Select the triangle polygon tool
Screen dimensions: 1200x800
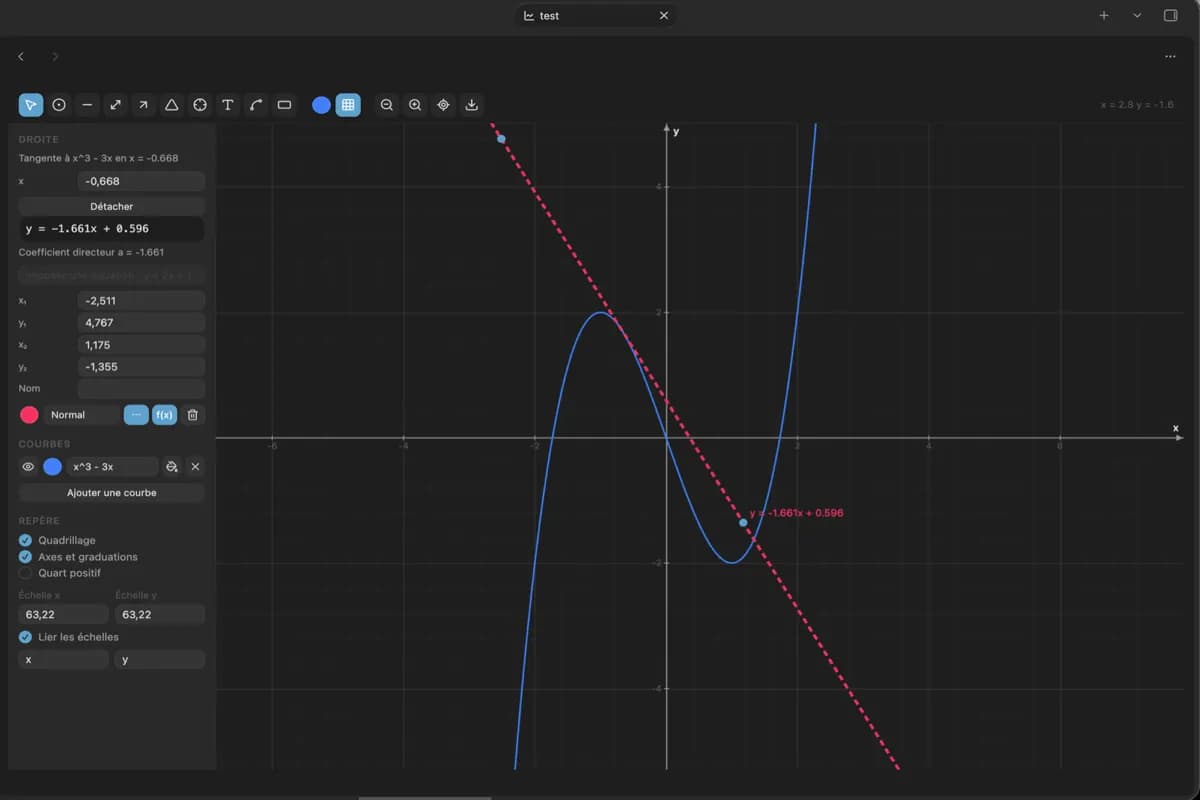171,104
